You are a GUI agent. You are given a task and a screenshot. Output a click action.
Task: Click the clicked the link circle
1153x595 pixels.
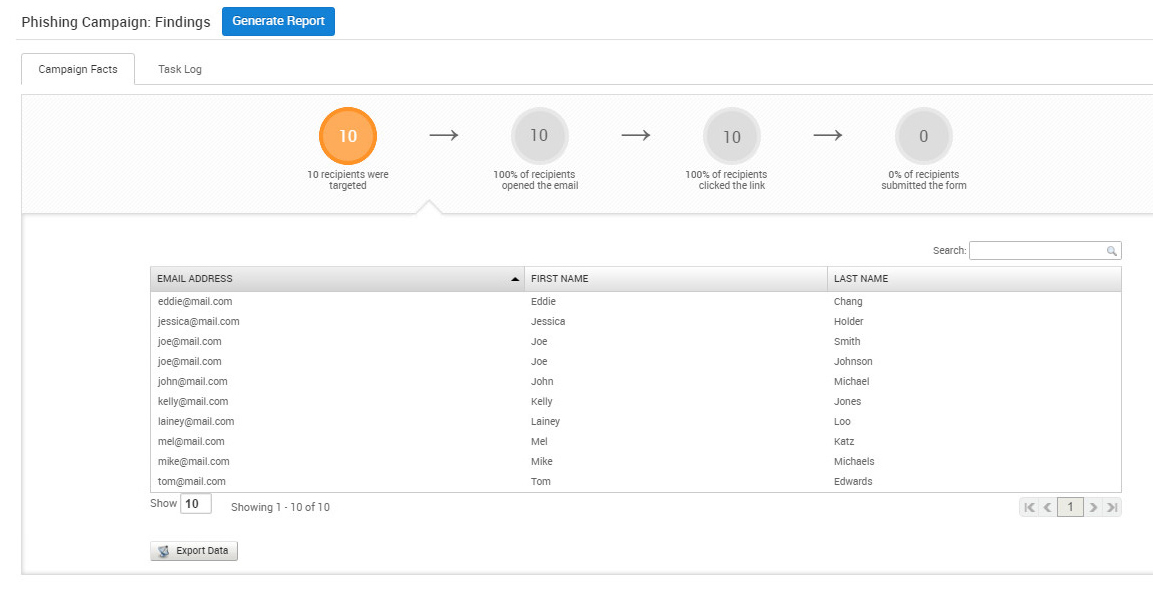732,136
